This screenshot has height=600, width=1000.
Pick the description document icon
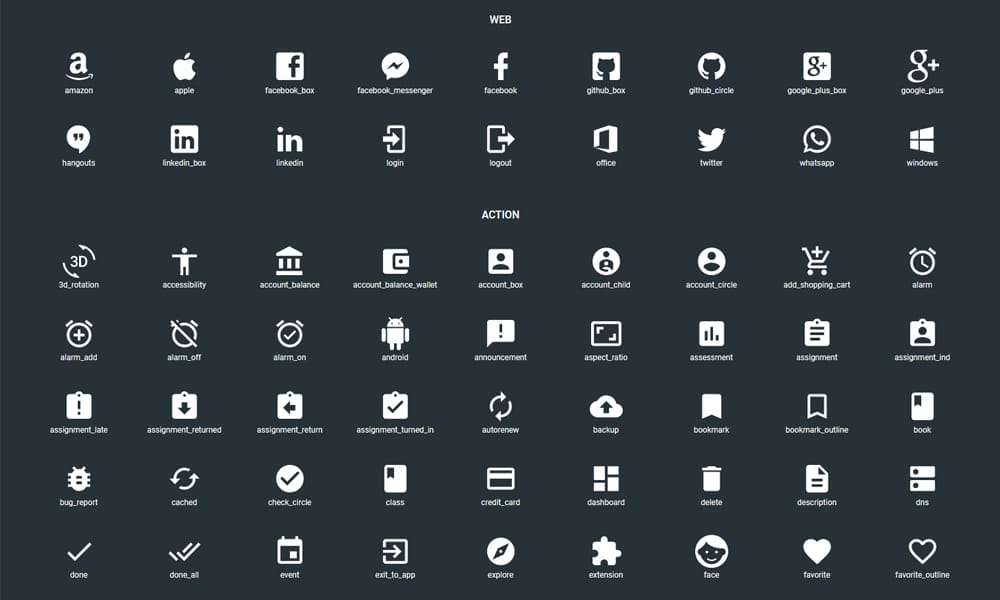[x=817, y=479]
